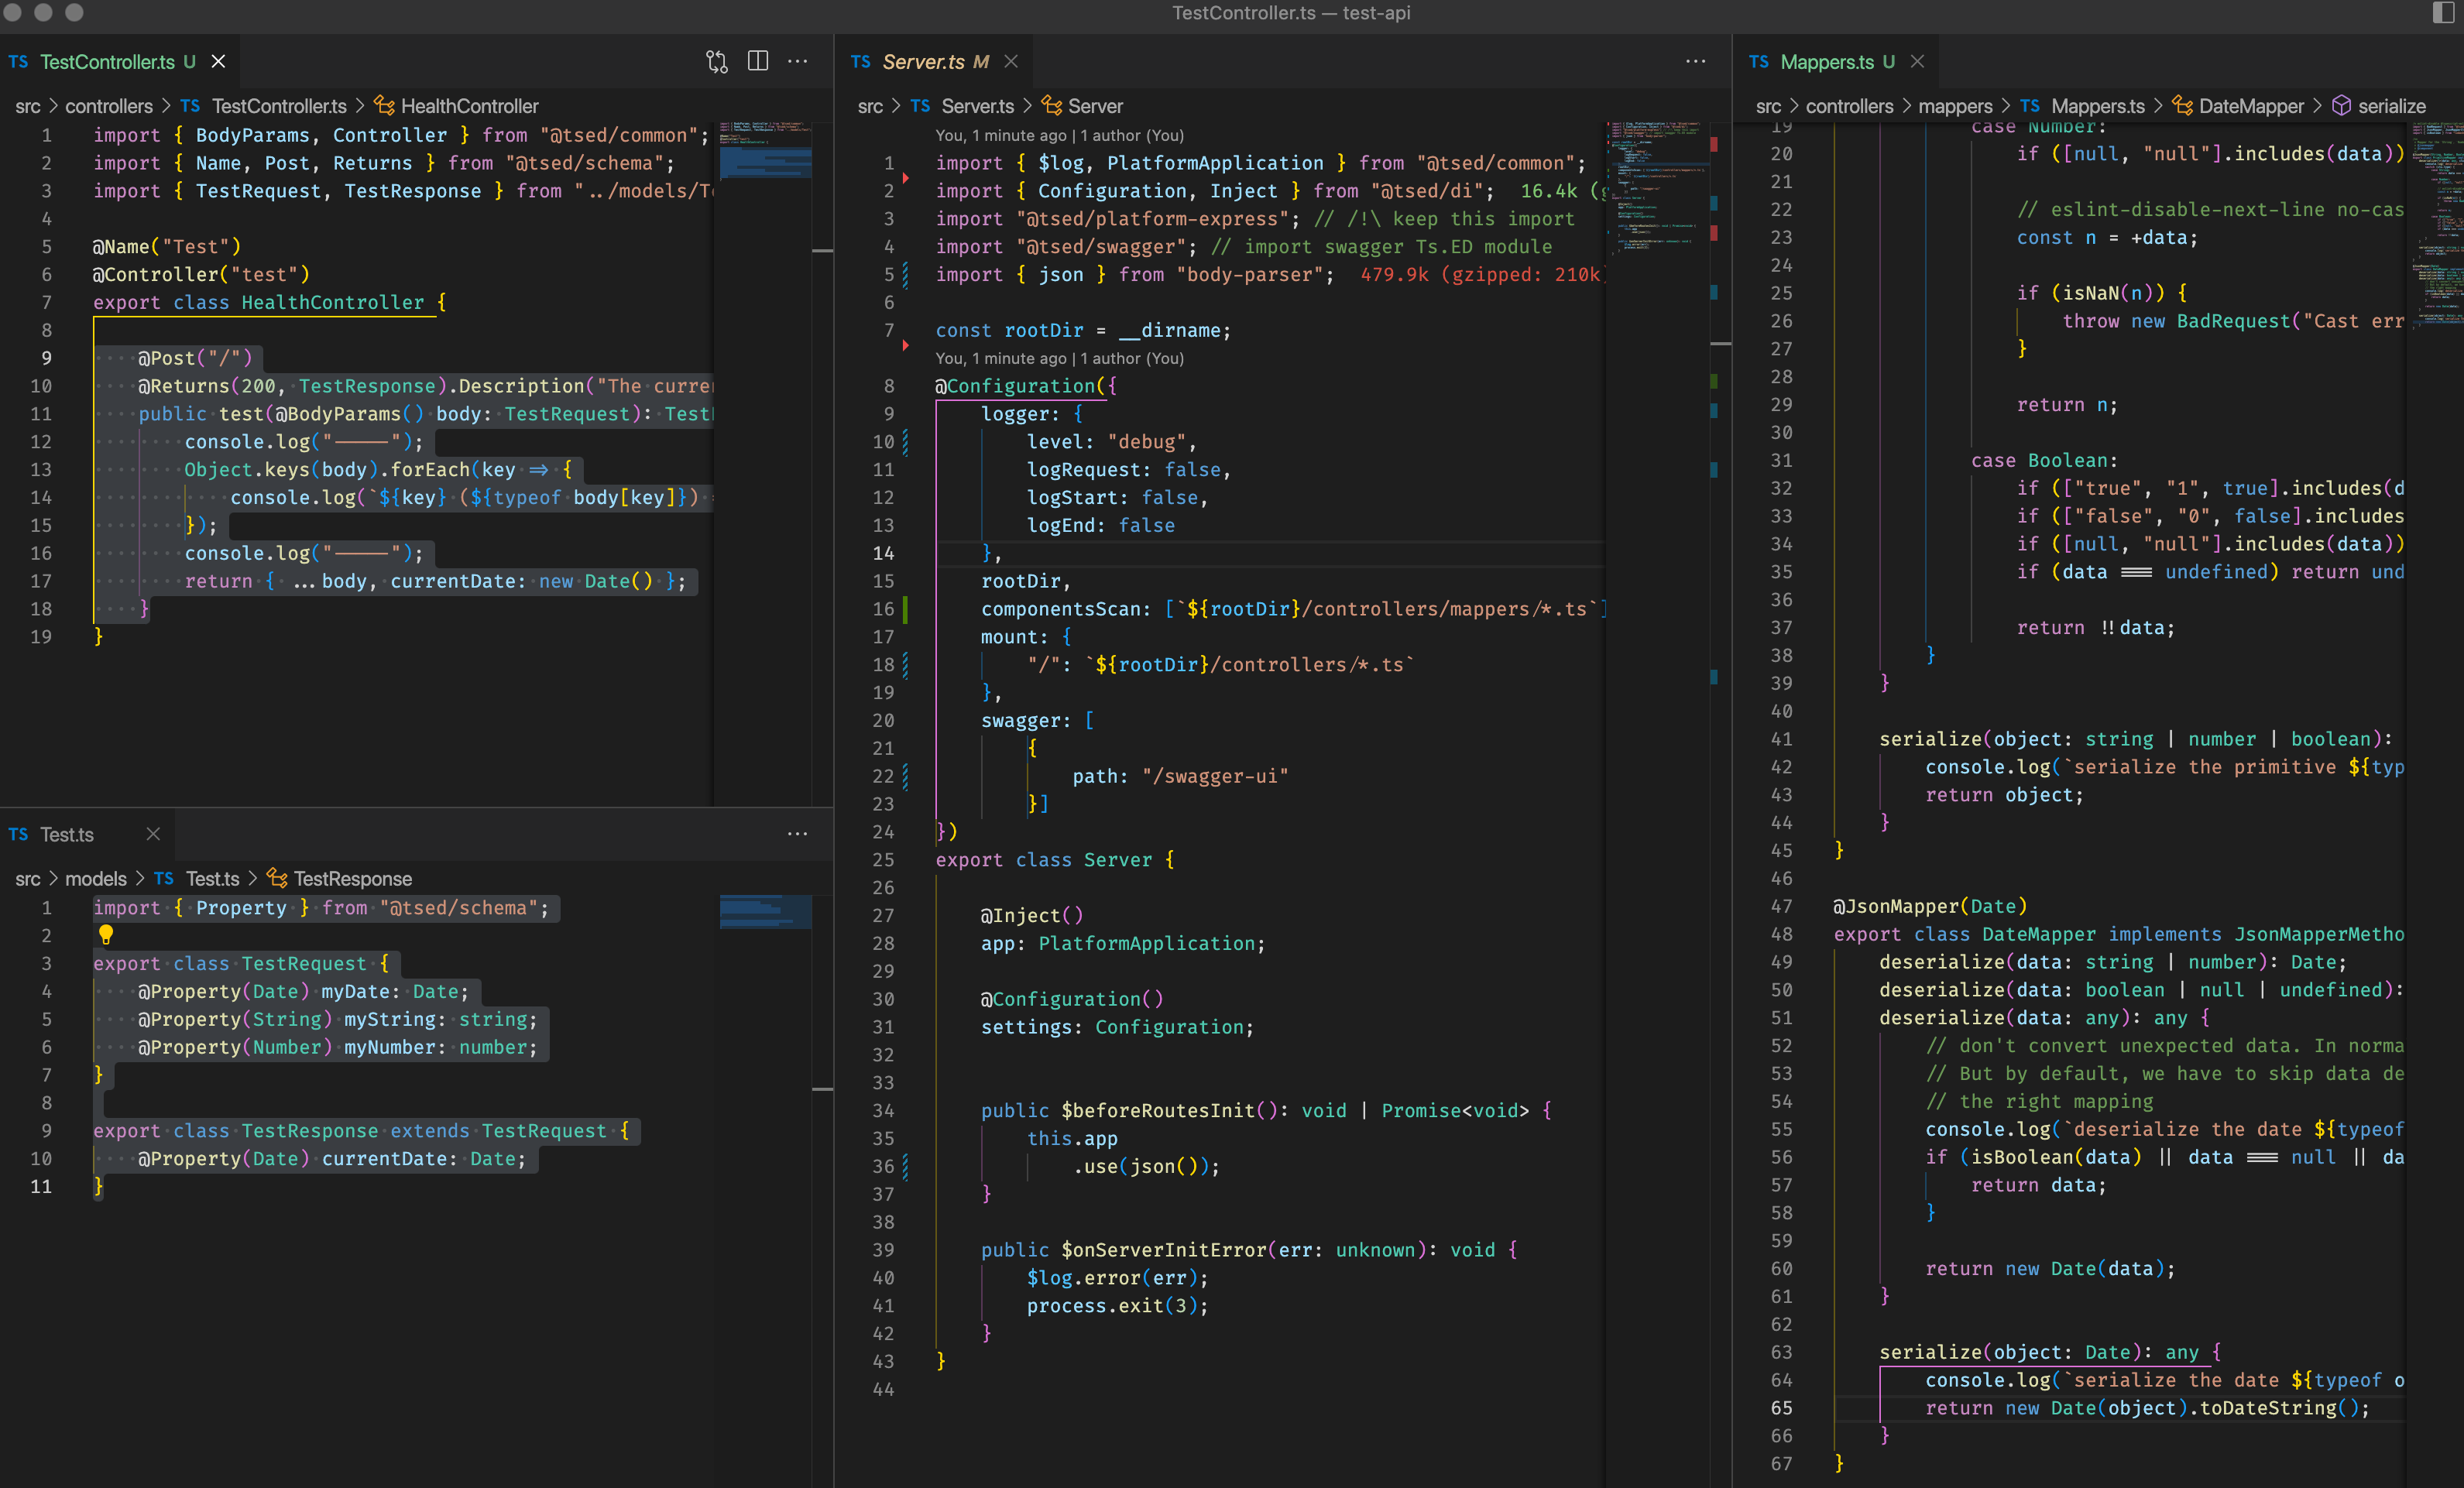Click TestResponse symbol in Test.ts breadcrumb
The width and height of the screenshot is (2464, 1488).
(x=352, y=879)
